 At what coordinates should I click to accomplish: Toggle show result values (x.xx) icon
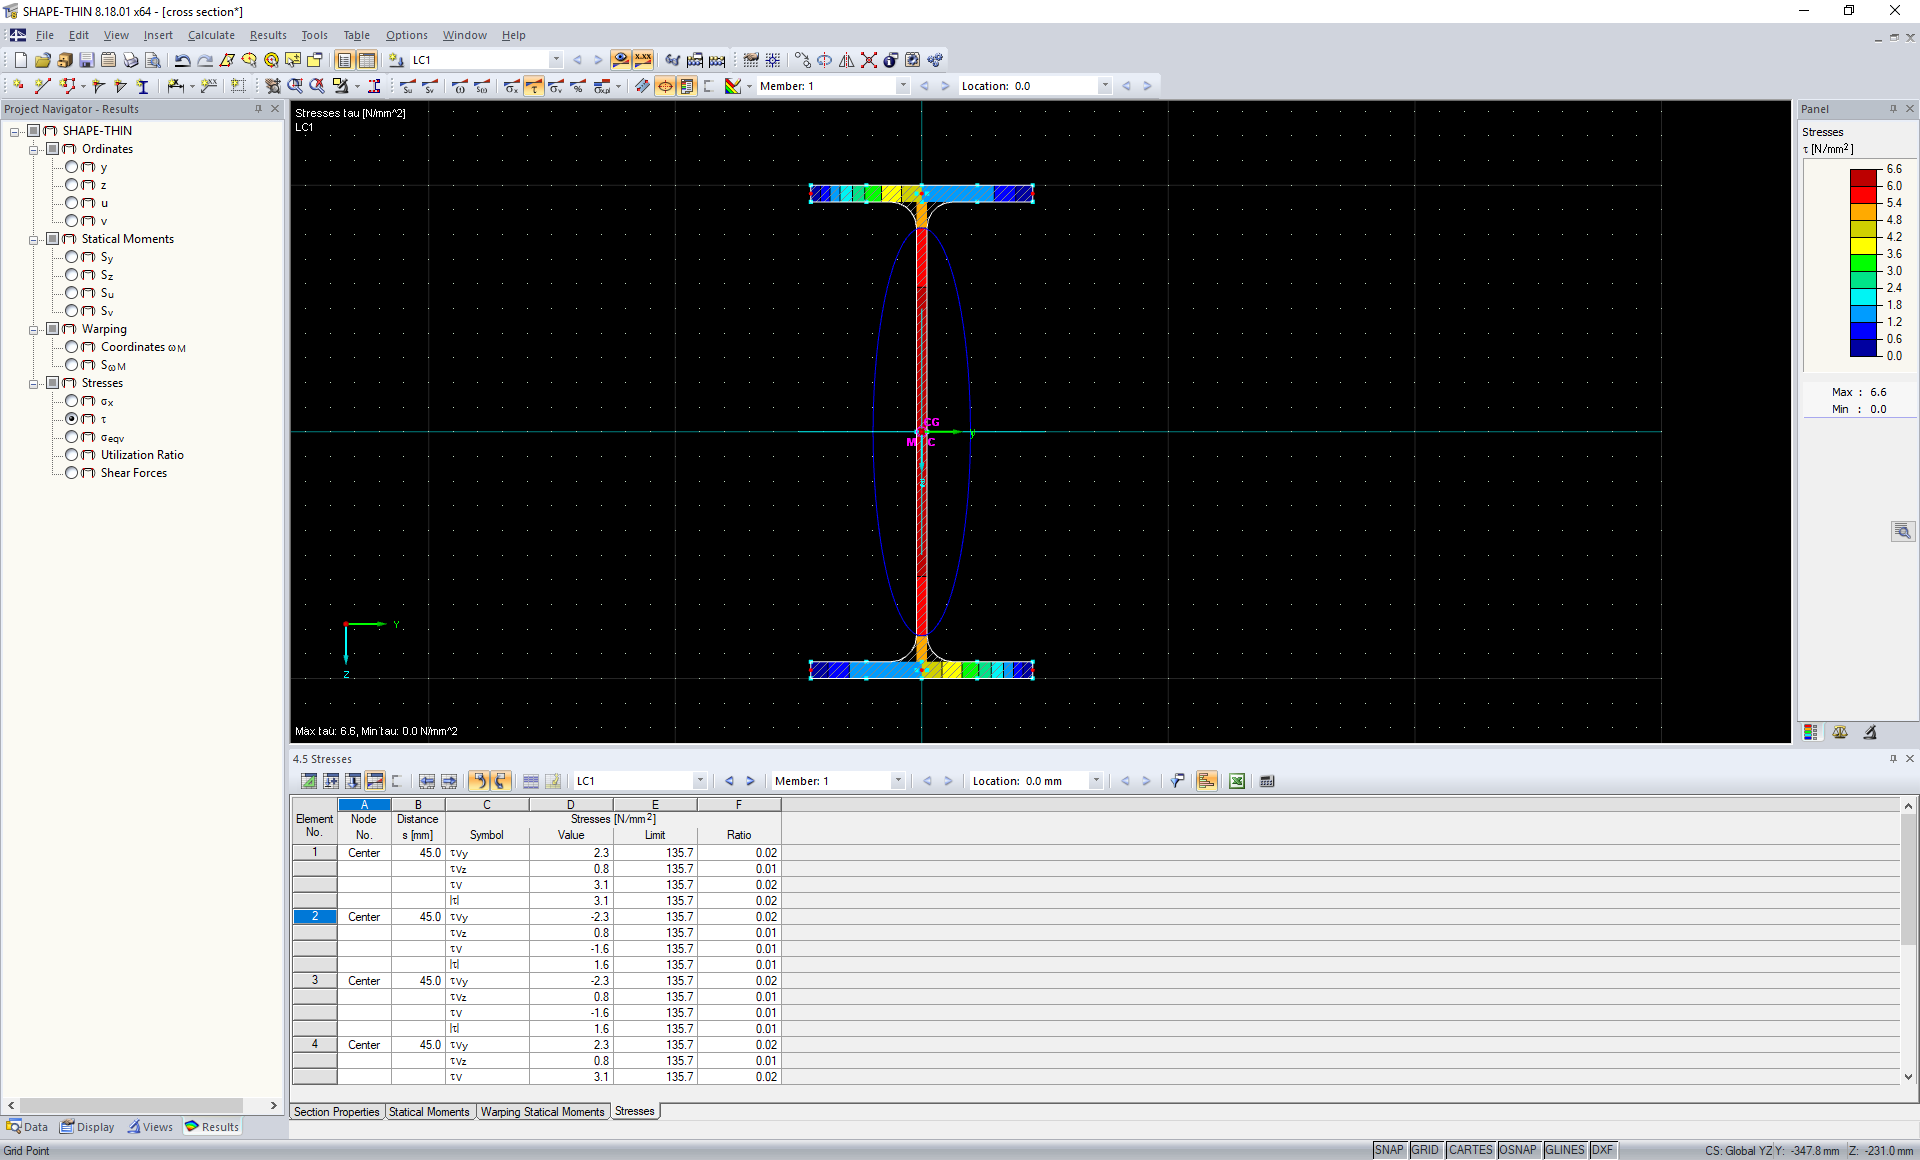(x=643, y=60)
